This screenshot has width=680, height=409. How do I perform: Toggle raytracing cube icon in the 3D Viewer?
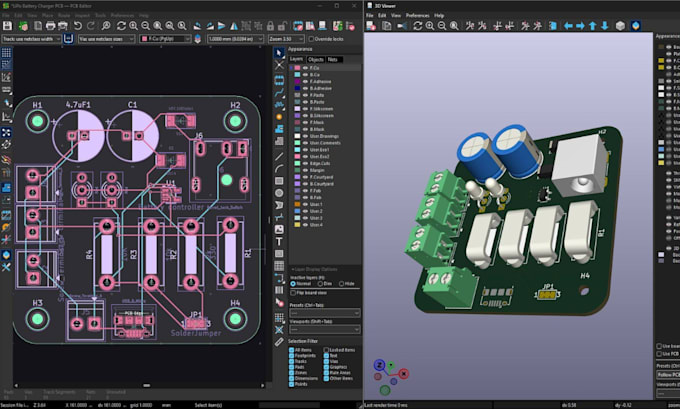pyautogui.click(x=620, y=26)
